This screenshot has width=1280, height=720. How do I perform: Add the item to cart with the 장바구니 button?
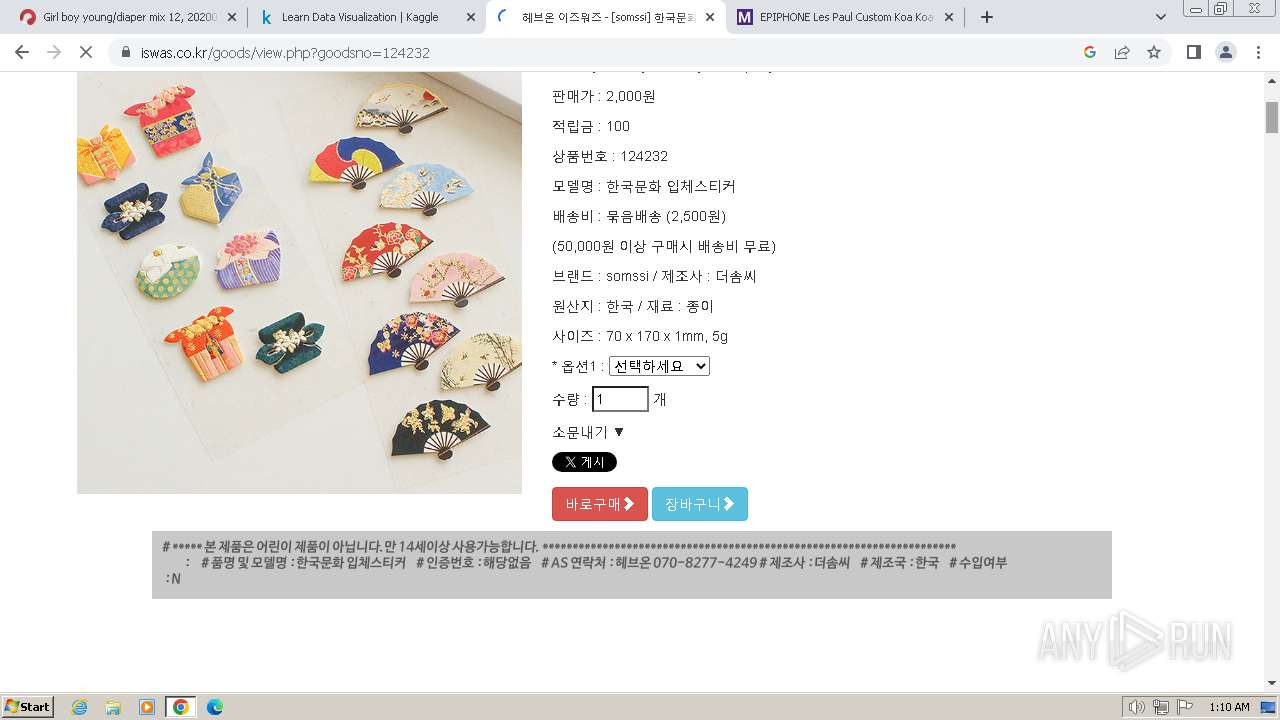700,504
